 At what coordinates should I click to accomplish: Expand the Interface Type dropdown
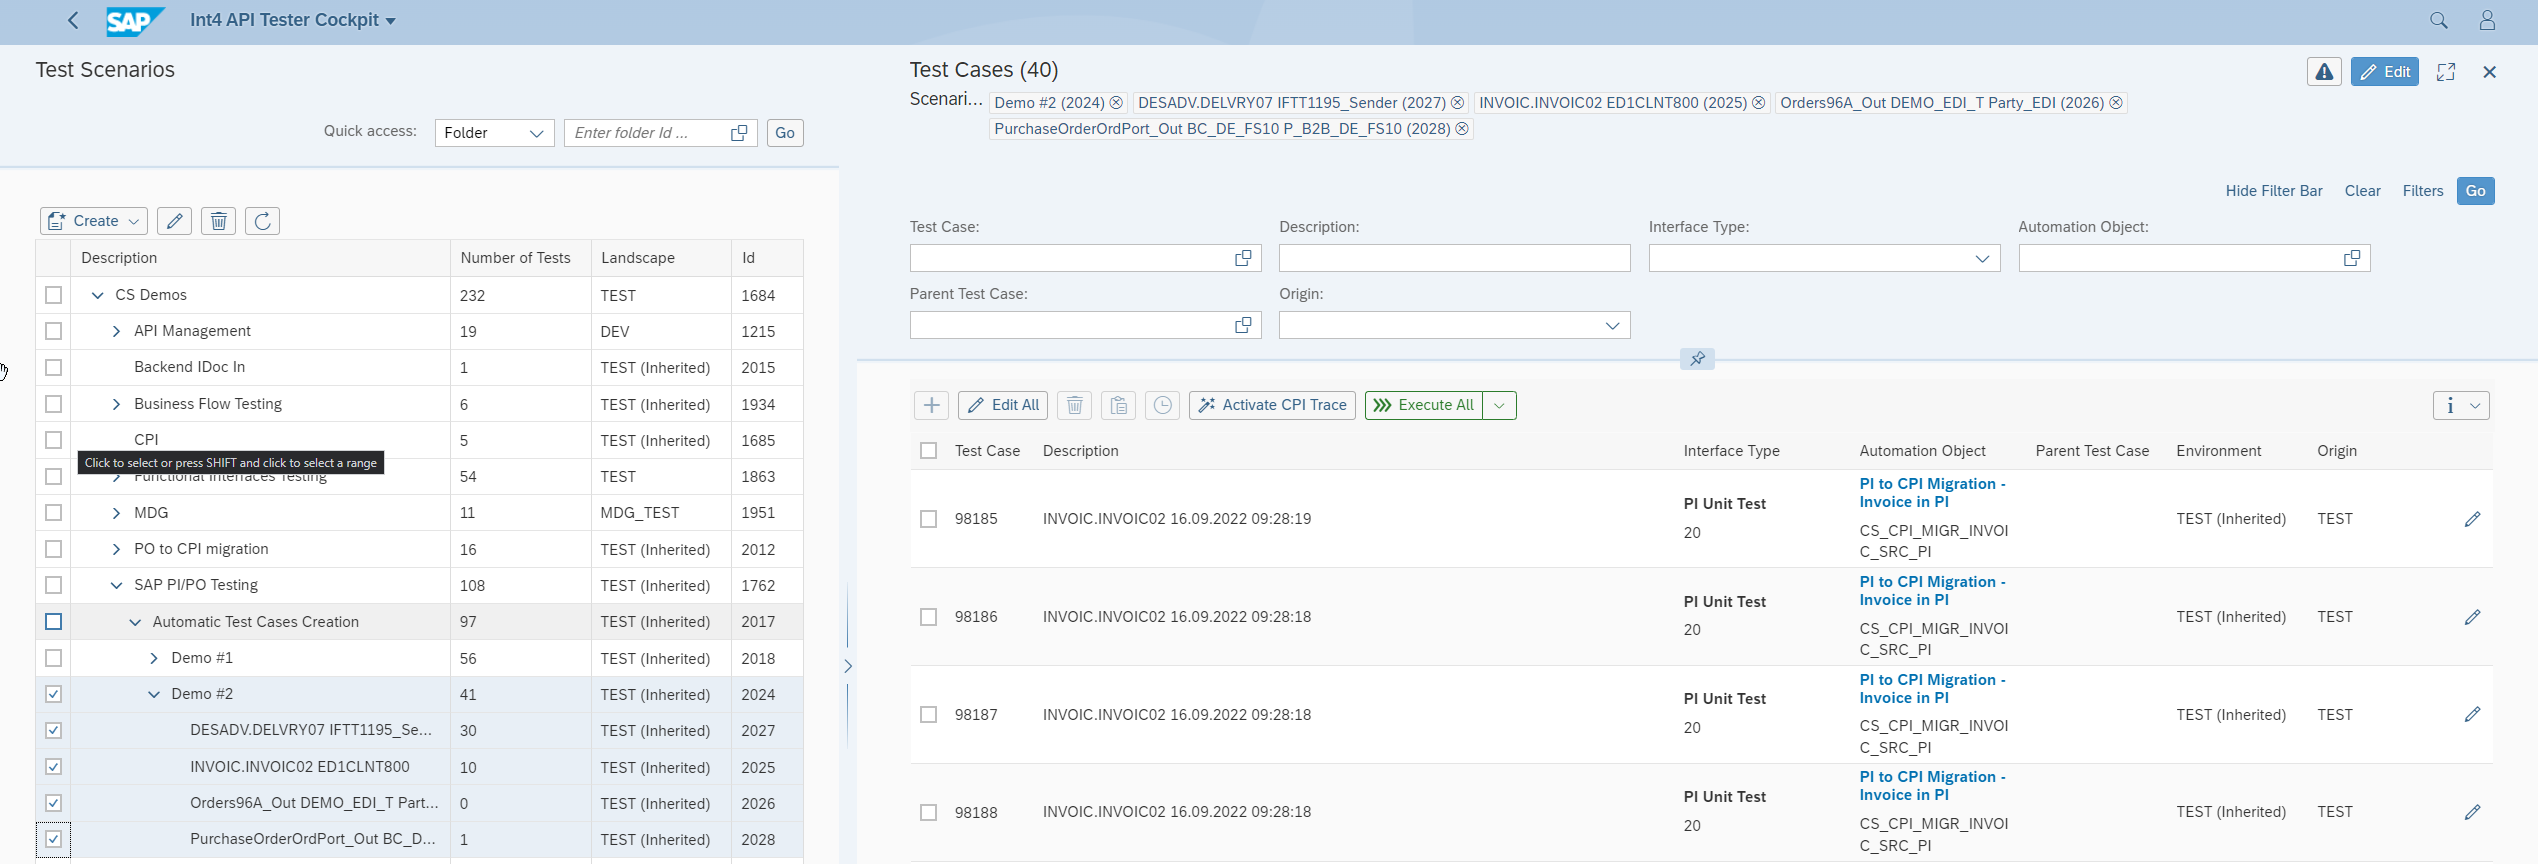point(1982,259)
